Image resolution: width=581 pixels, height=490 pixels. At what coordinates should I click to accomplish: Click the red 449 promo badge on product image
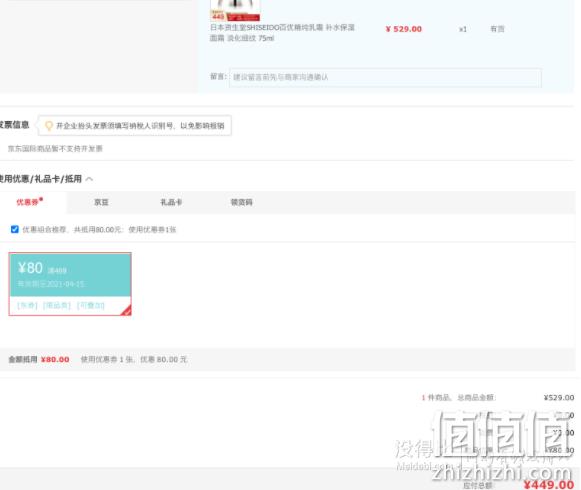[218, 17]
